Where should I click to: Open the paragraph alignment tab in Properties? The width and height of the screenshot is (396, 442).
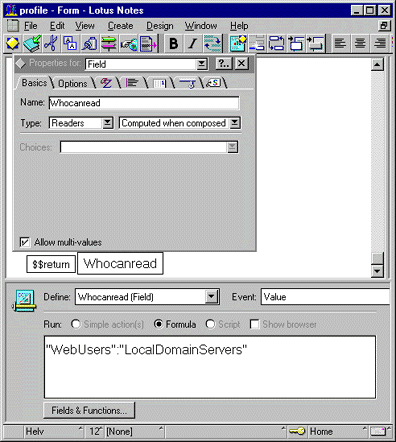[132, 83]
